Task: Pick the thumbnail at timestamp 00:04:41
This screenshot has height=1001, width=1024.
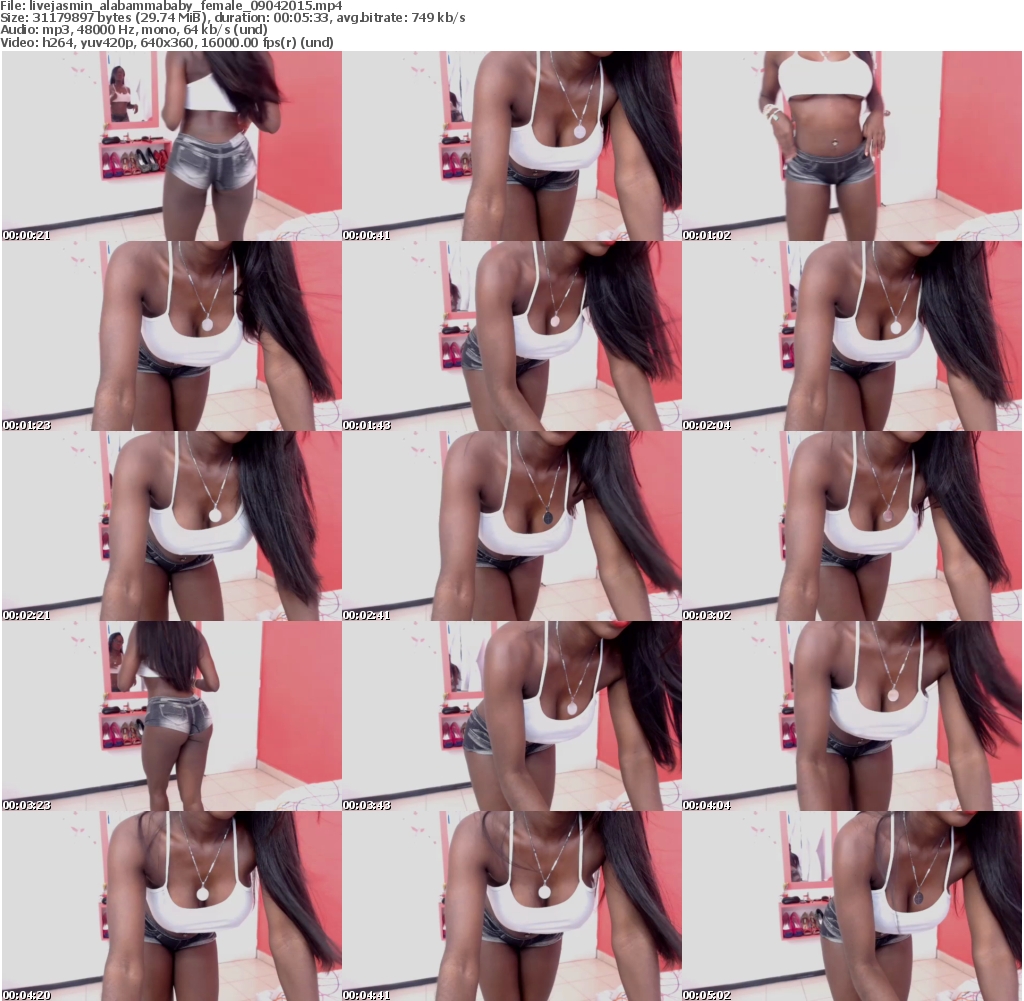Action: 512,906
